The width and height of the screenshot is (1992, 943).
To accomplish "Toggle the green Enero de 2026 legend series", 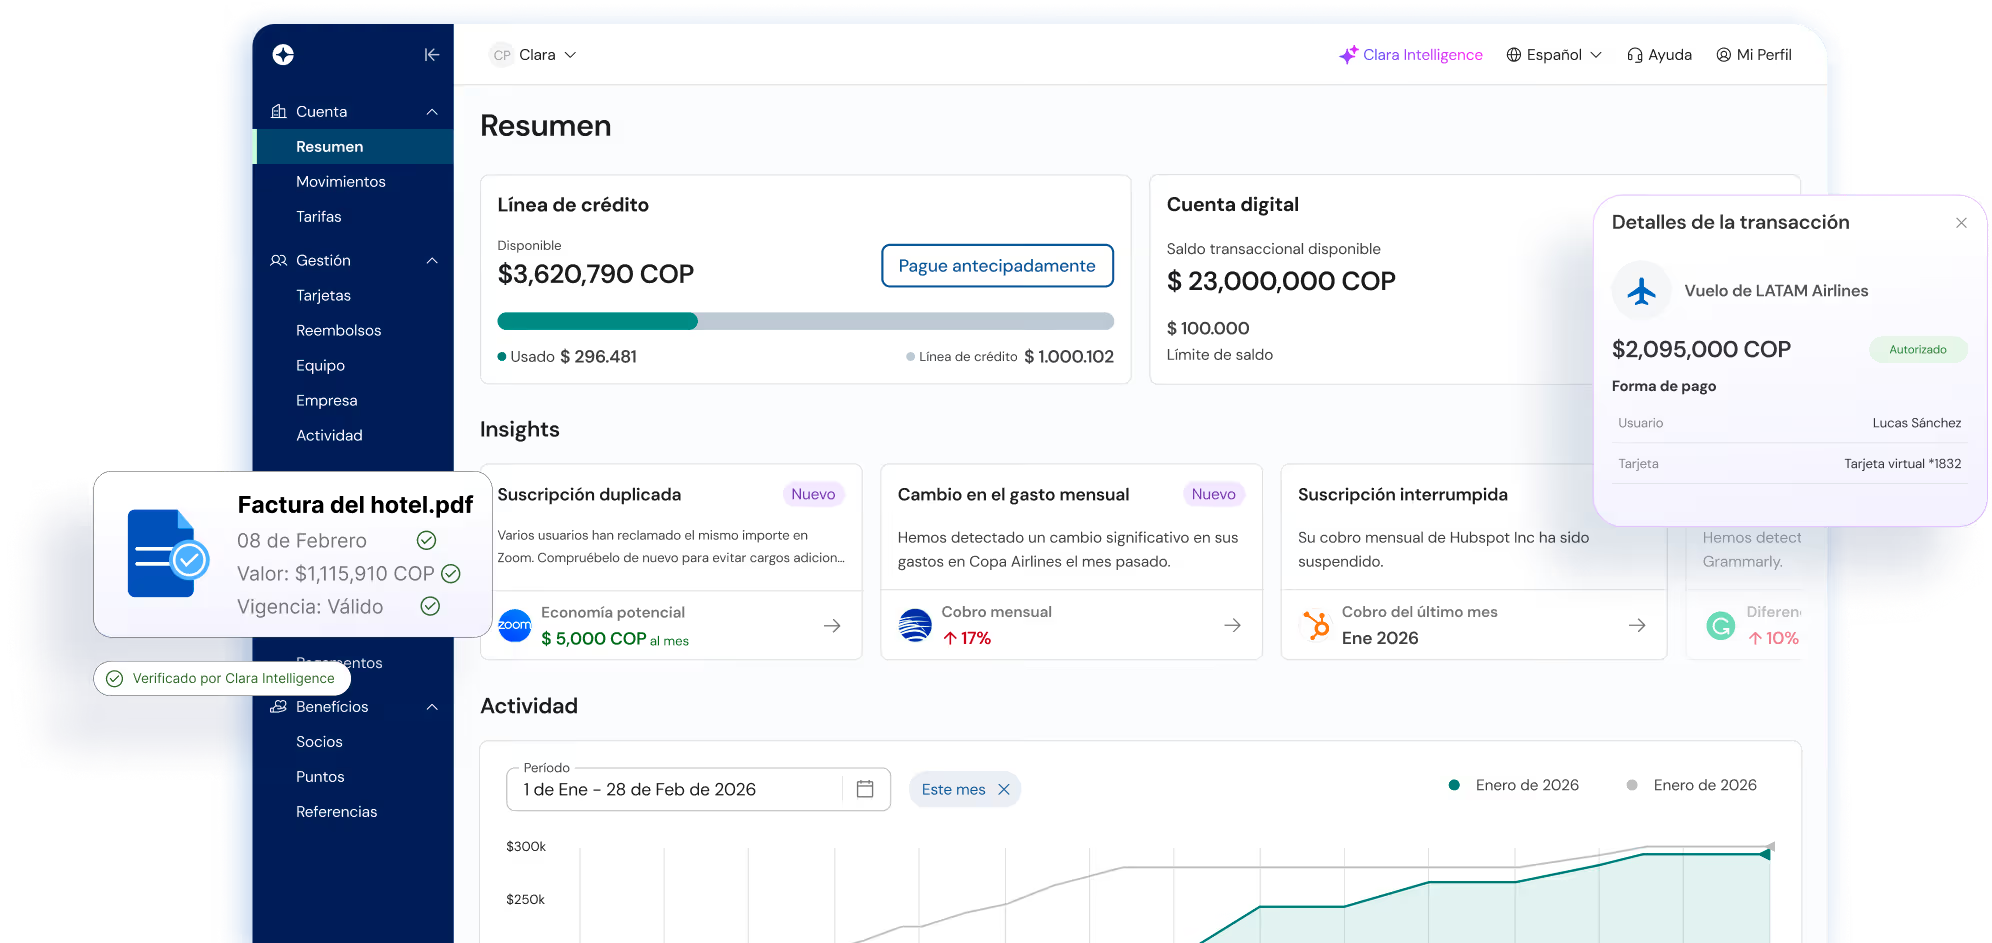I will click(1514, 785).
